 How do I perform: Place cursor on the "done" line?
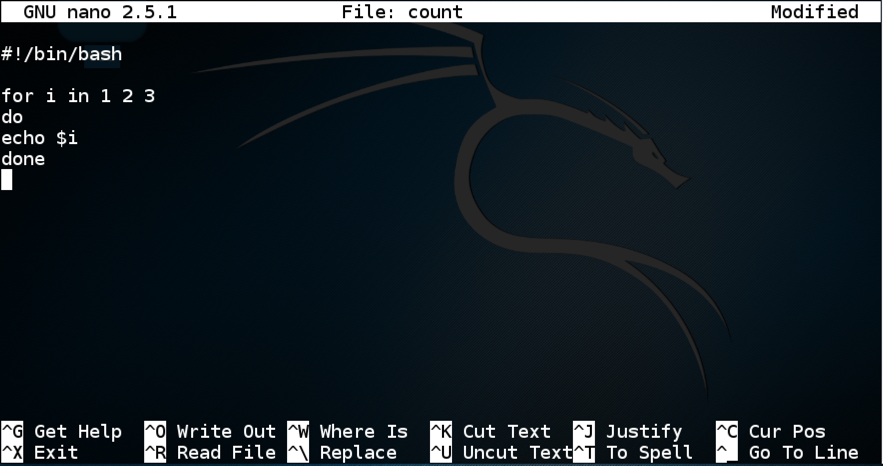(x=23, y=159)
